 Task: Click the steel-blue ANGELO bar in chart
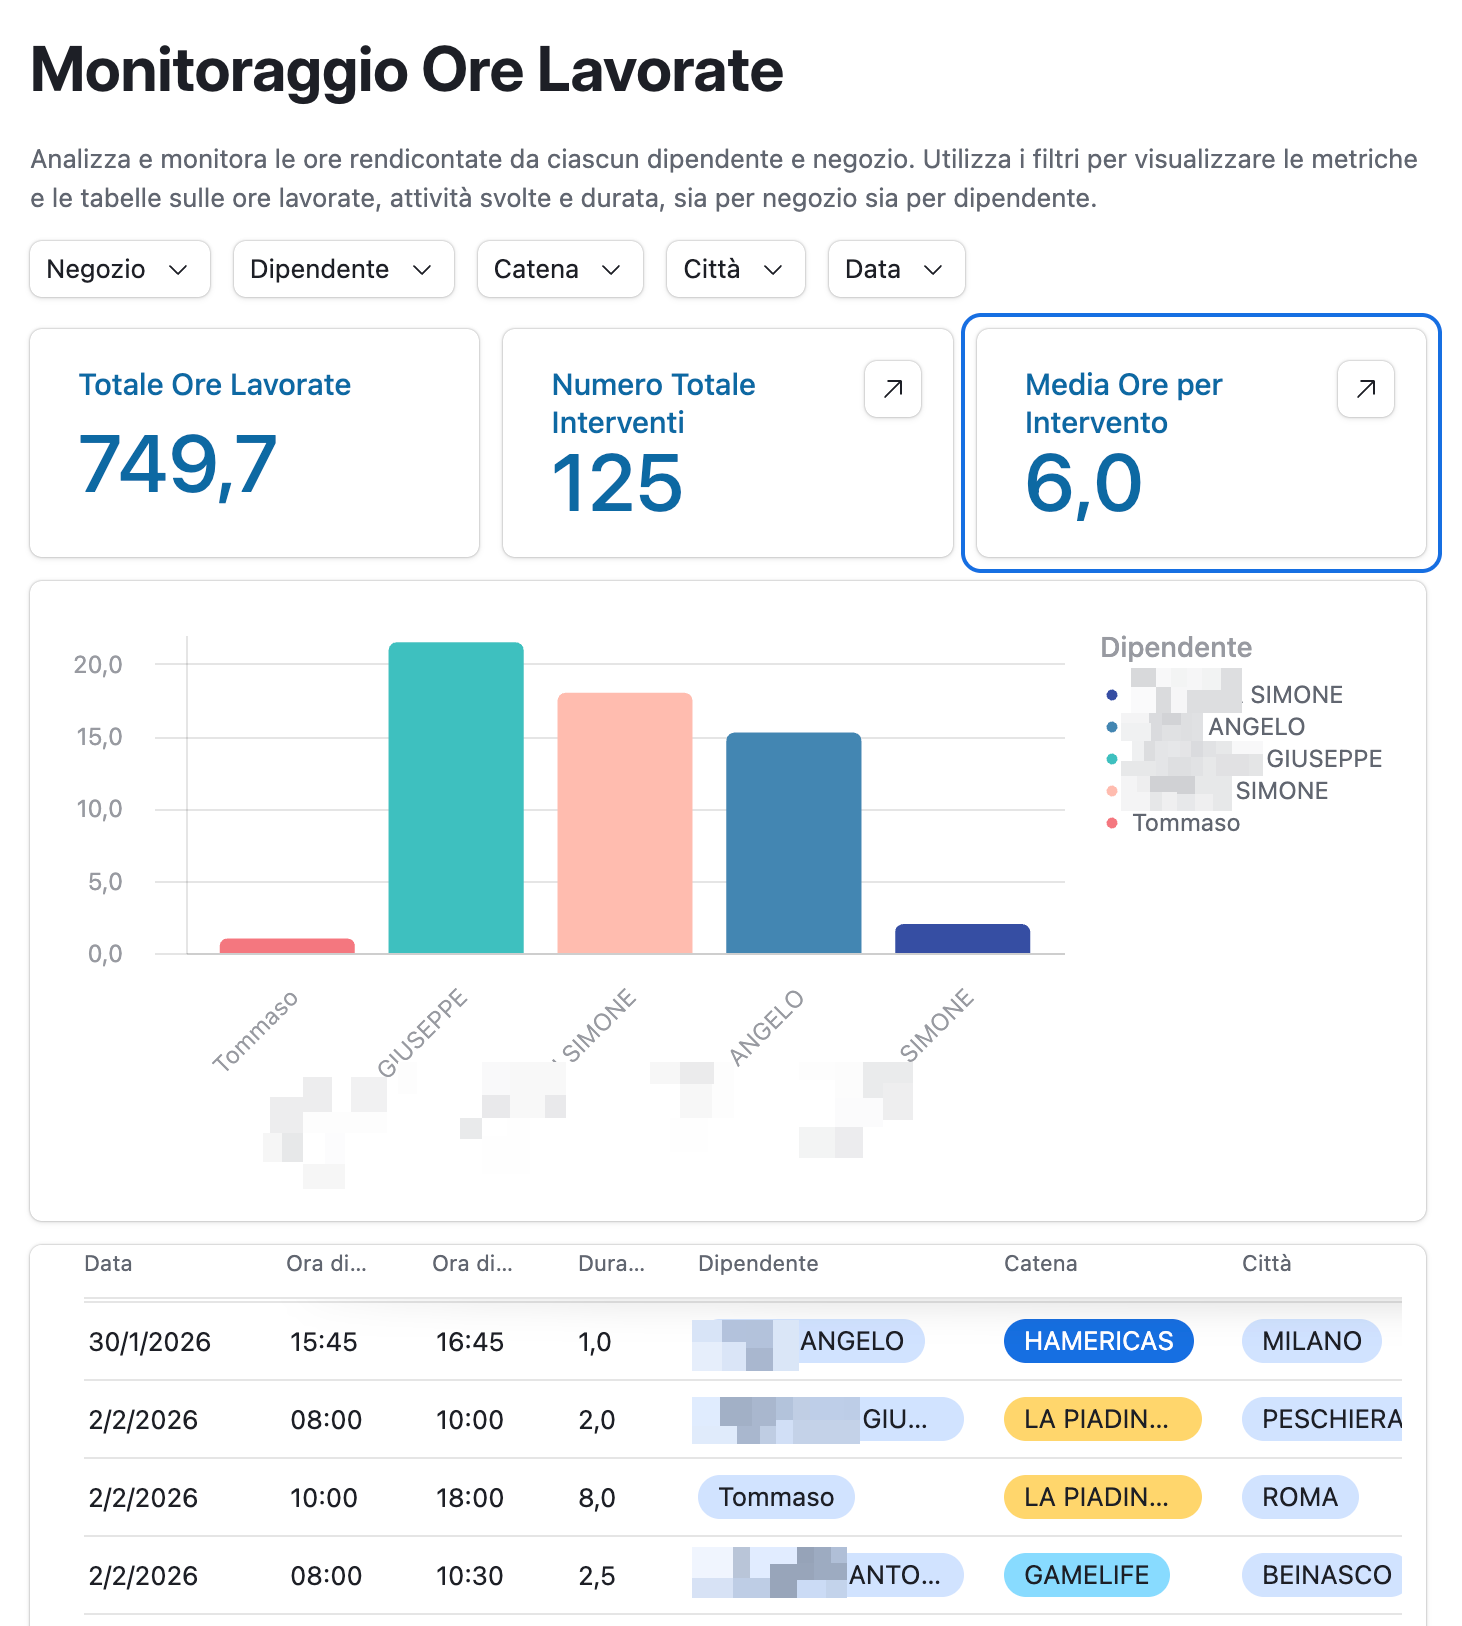pos(794,843)
